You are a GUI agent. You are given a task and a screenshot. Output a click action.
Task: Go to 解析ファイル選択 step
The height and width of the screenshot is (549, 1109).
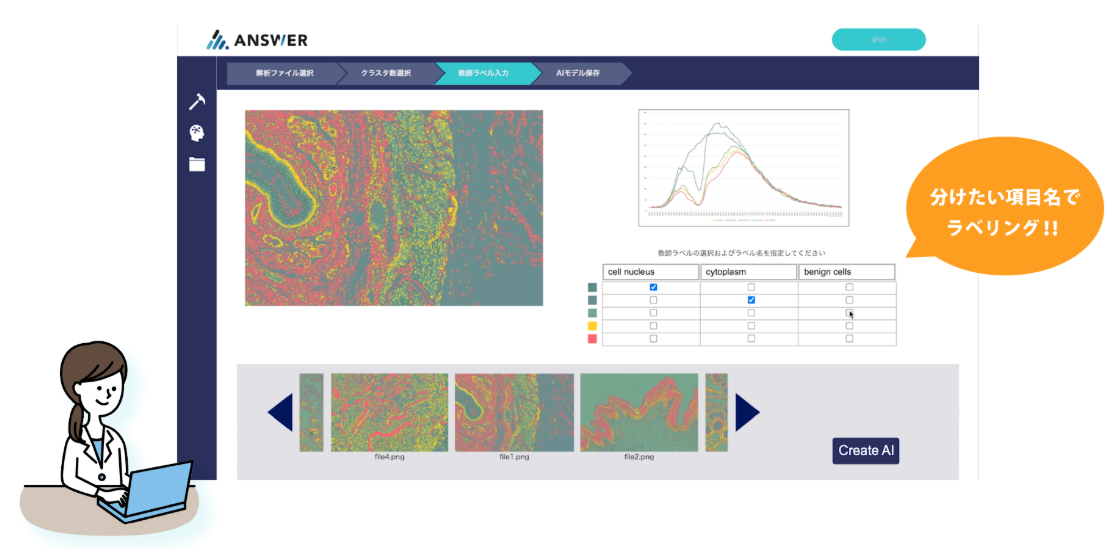click(x=284, y=74)
